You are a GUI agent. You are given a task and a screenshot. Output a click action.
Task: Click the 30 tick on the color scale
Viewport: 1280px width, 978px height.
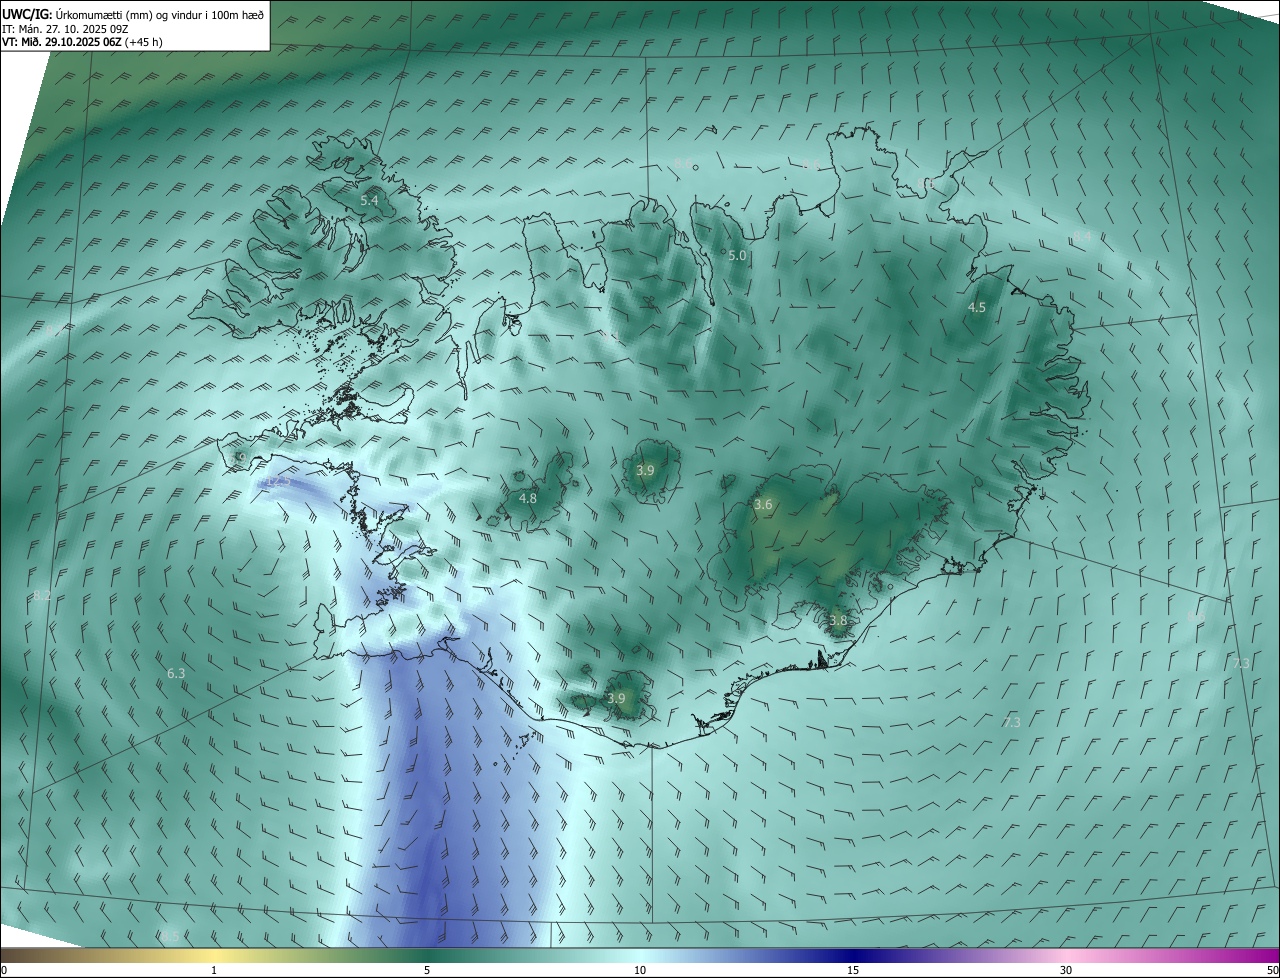(1066, 970)
